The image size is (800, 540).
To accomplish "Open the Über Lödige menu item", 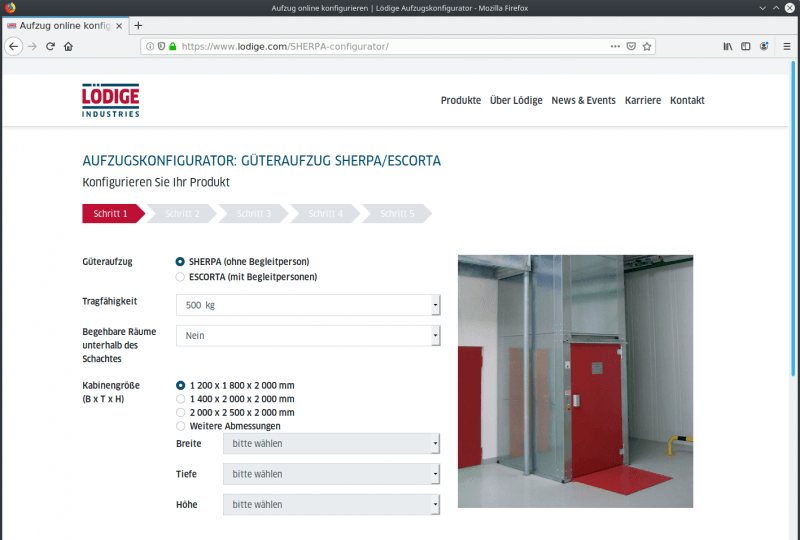I will pyautogui.click(x=516, y=101).
